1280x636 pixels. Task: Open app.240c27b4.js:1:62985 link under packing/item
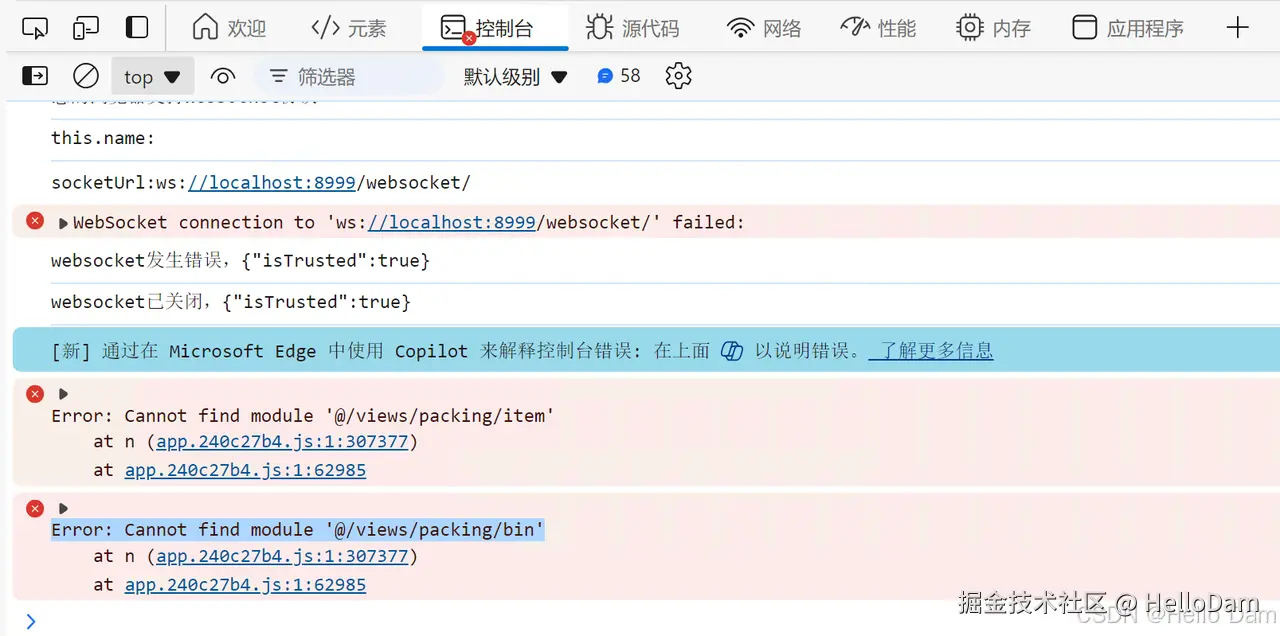click(x=246, y=470)
